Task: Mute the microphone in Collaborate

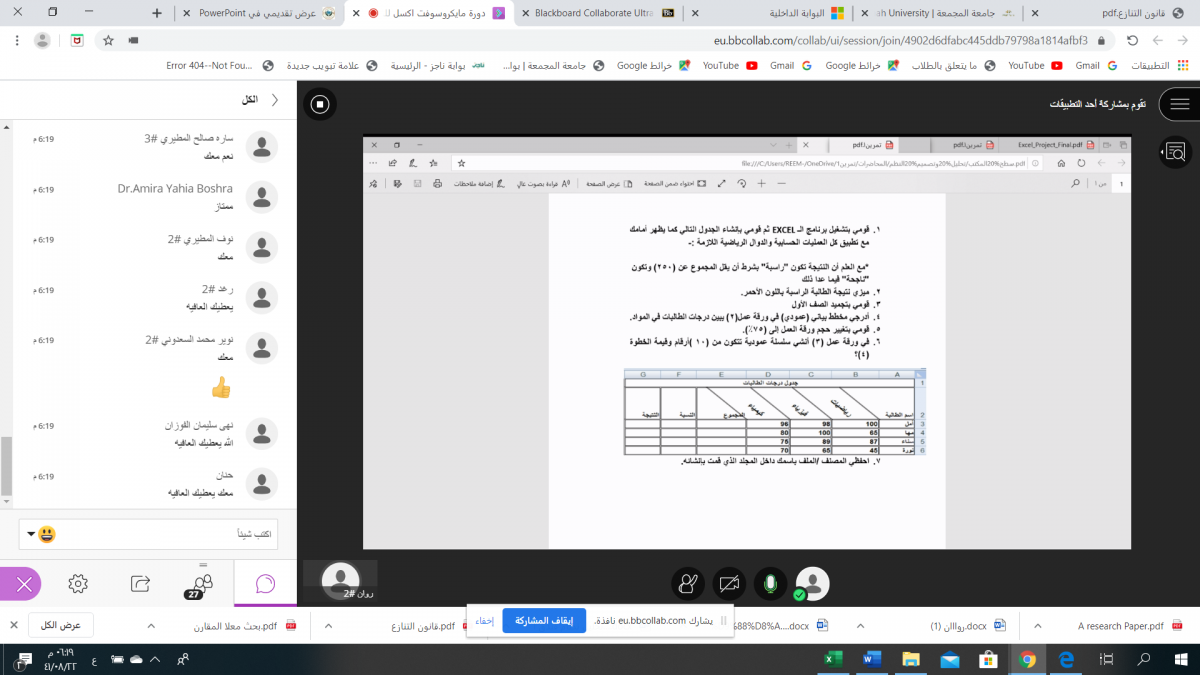Action: tap(770, 583)
